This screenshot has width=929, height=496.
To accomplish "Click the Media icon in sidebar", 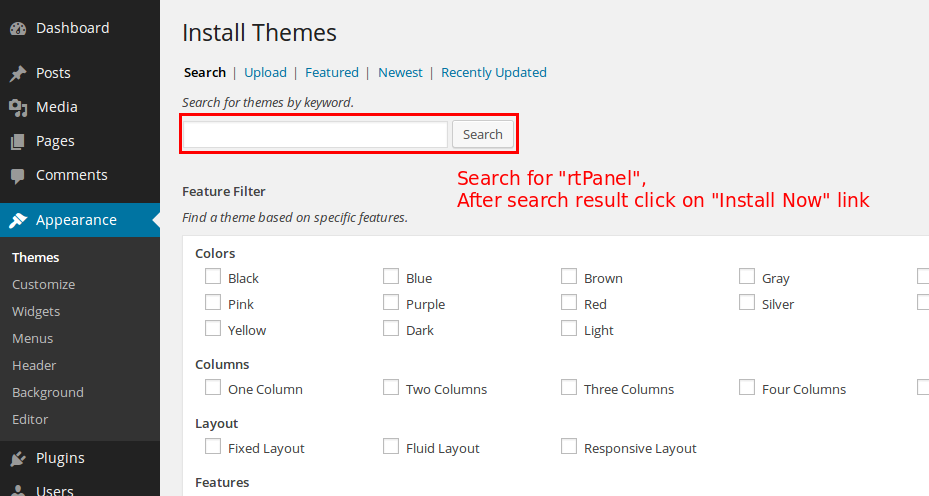I will pyautogui.click(x=18, y=107).
